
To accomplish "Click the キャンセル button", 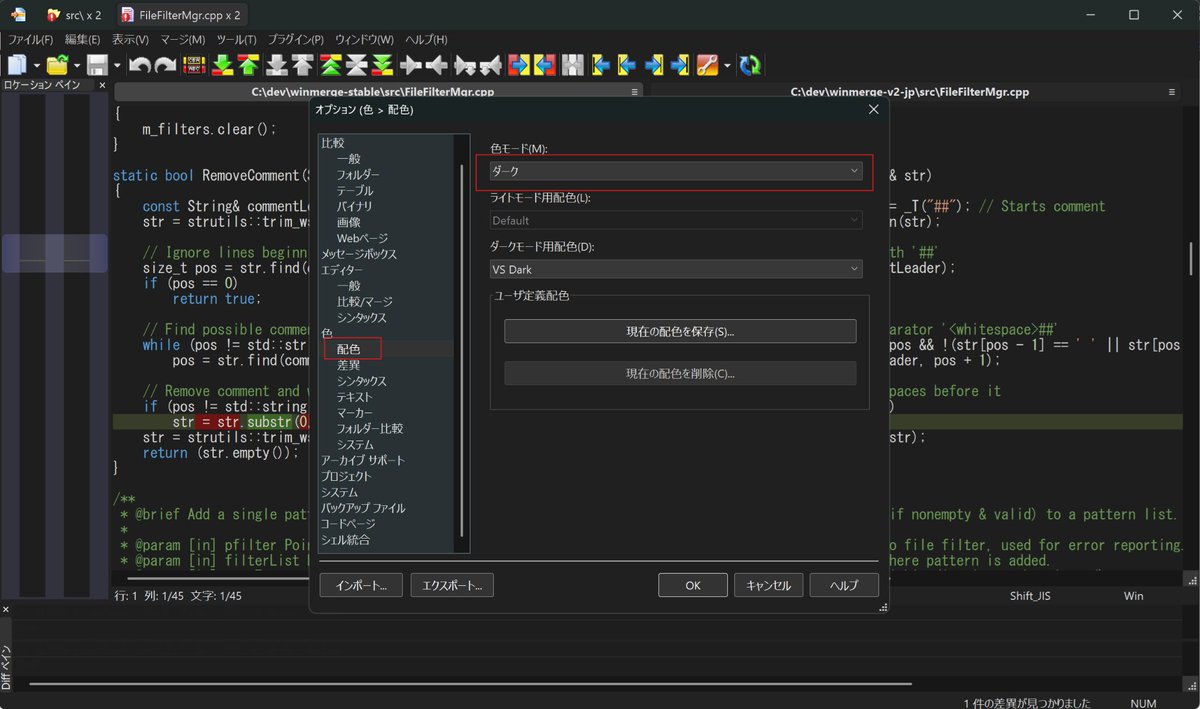I will coord(769,585).
